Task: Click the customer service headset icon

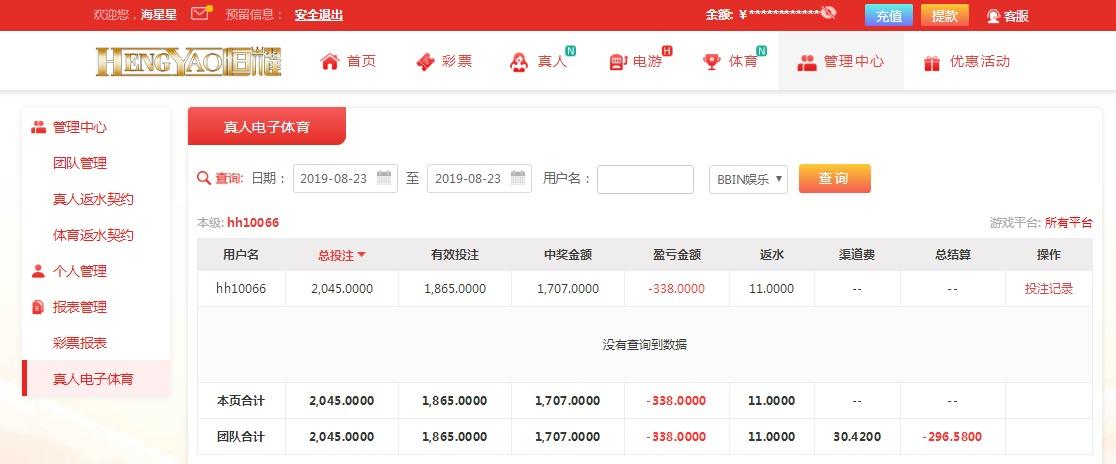Action: pos(994,16)
